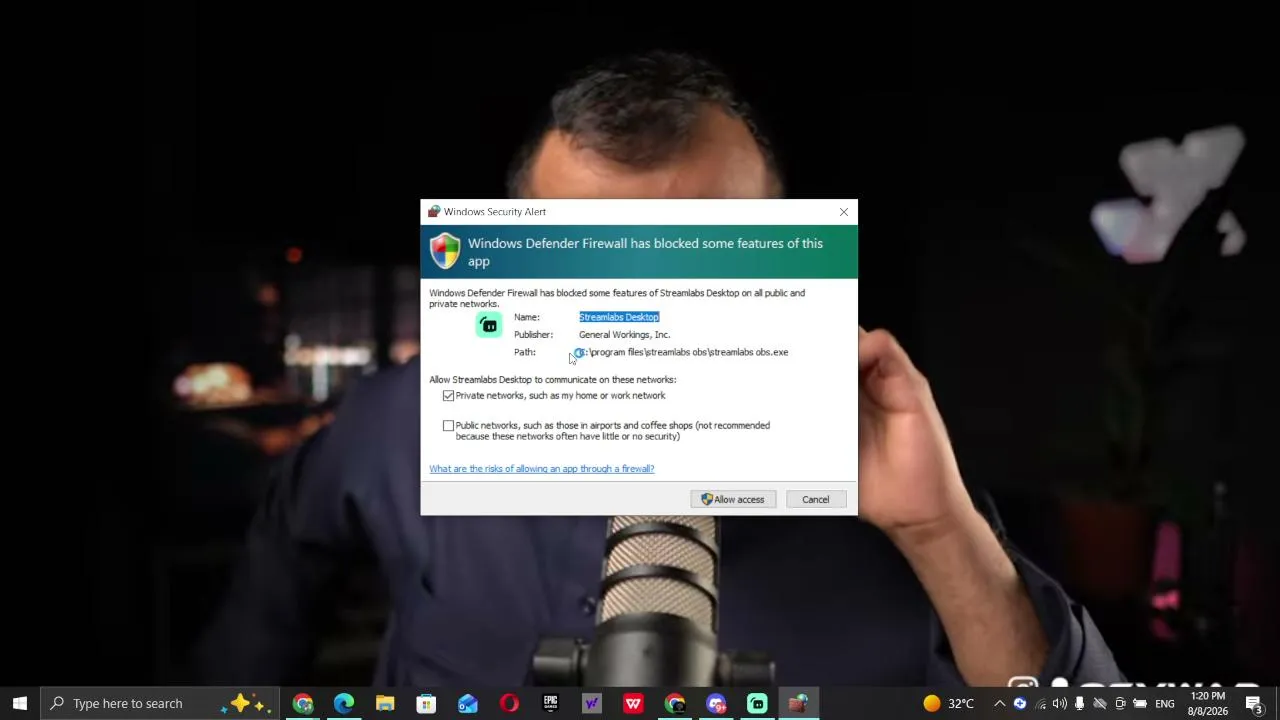Open the Windows Start menu
Screen dimensions: 1280x720
click(x=20, y=703)
